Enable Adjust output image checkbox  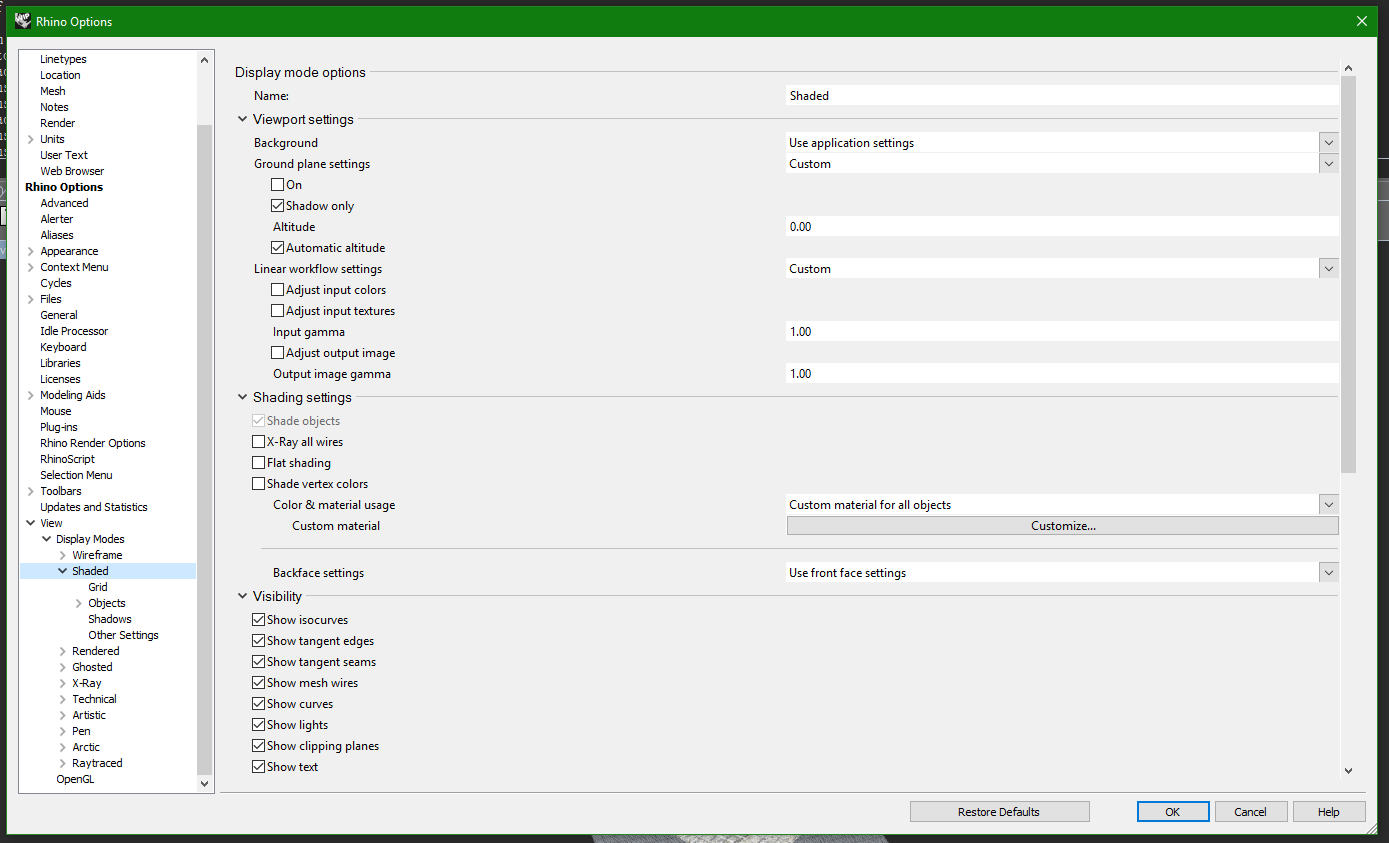pos(277,353)
